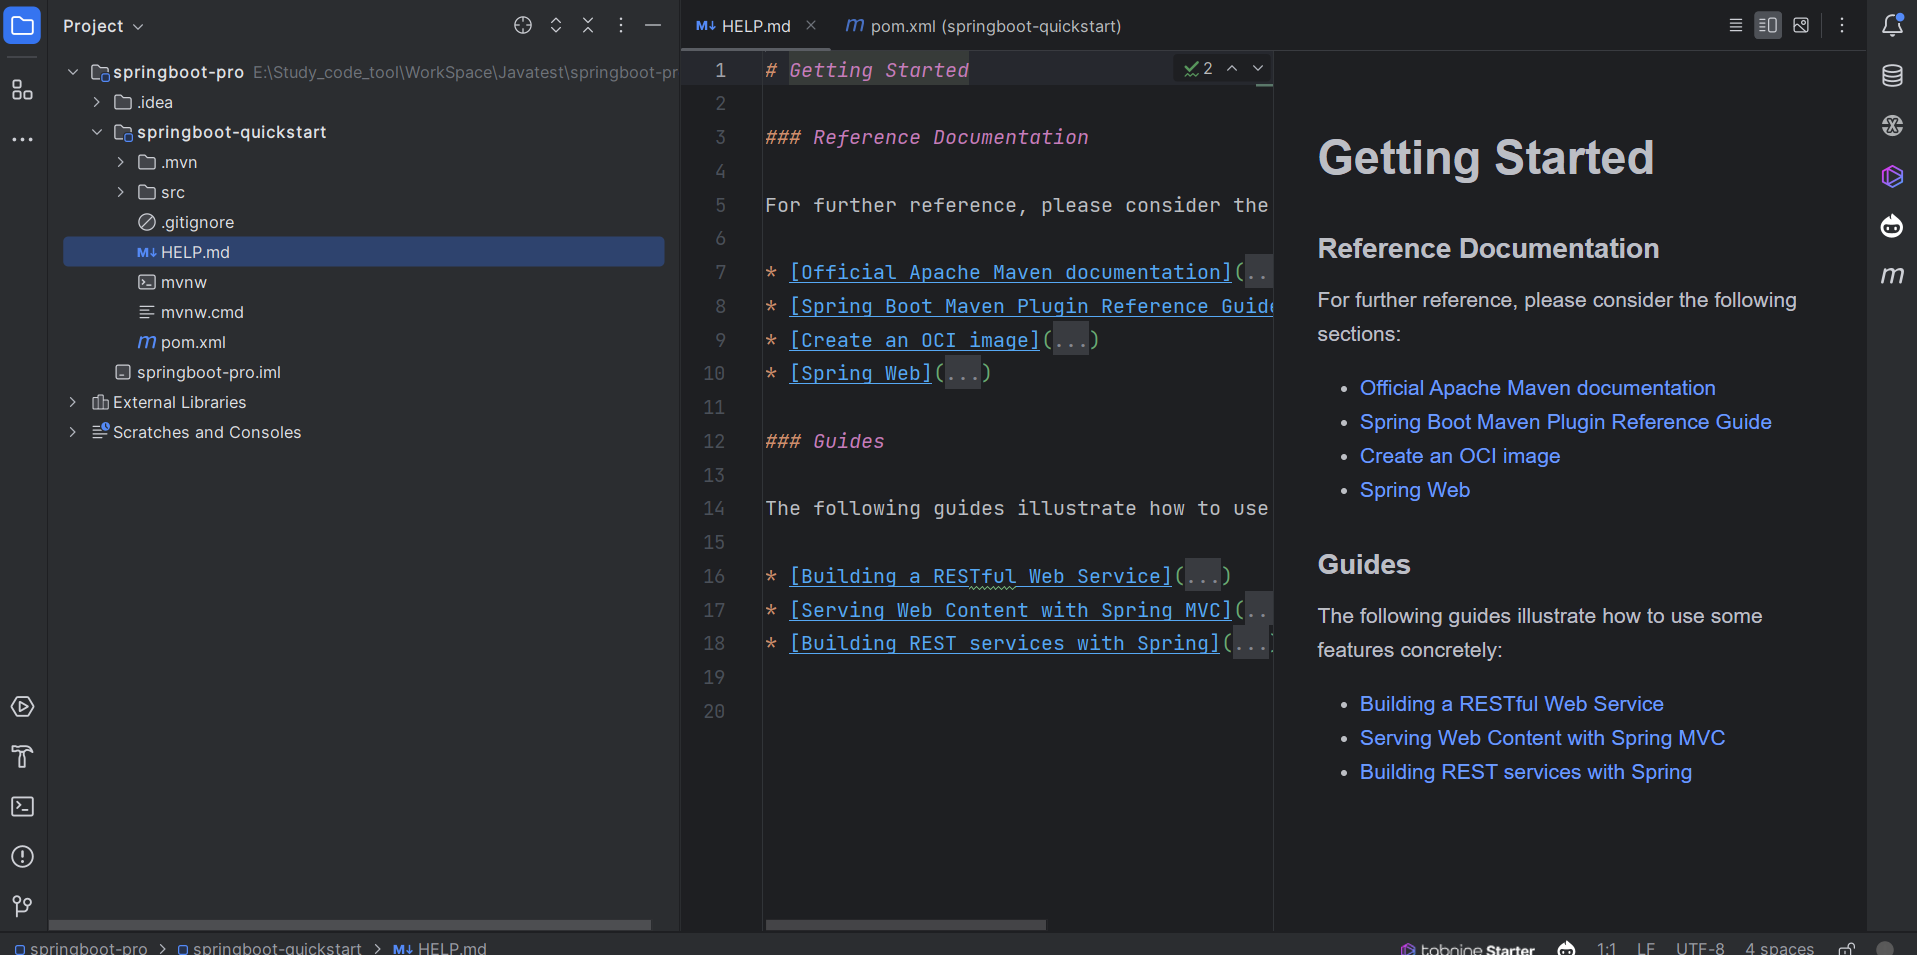Open Official Apache Maven documentation preview link
The width and height of the screenshot is (1917, 955).
(x=1537, y=388)
